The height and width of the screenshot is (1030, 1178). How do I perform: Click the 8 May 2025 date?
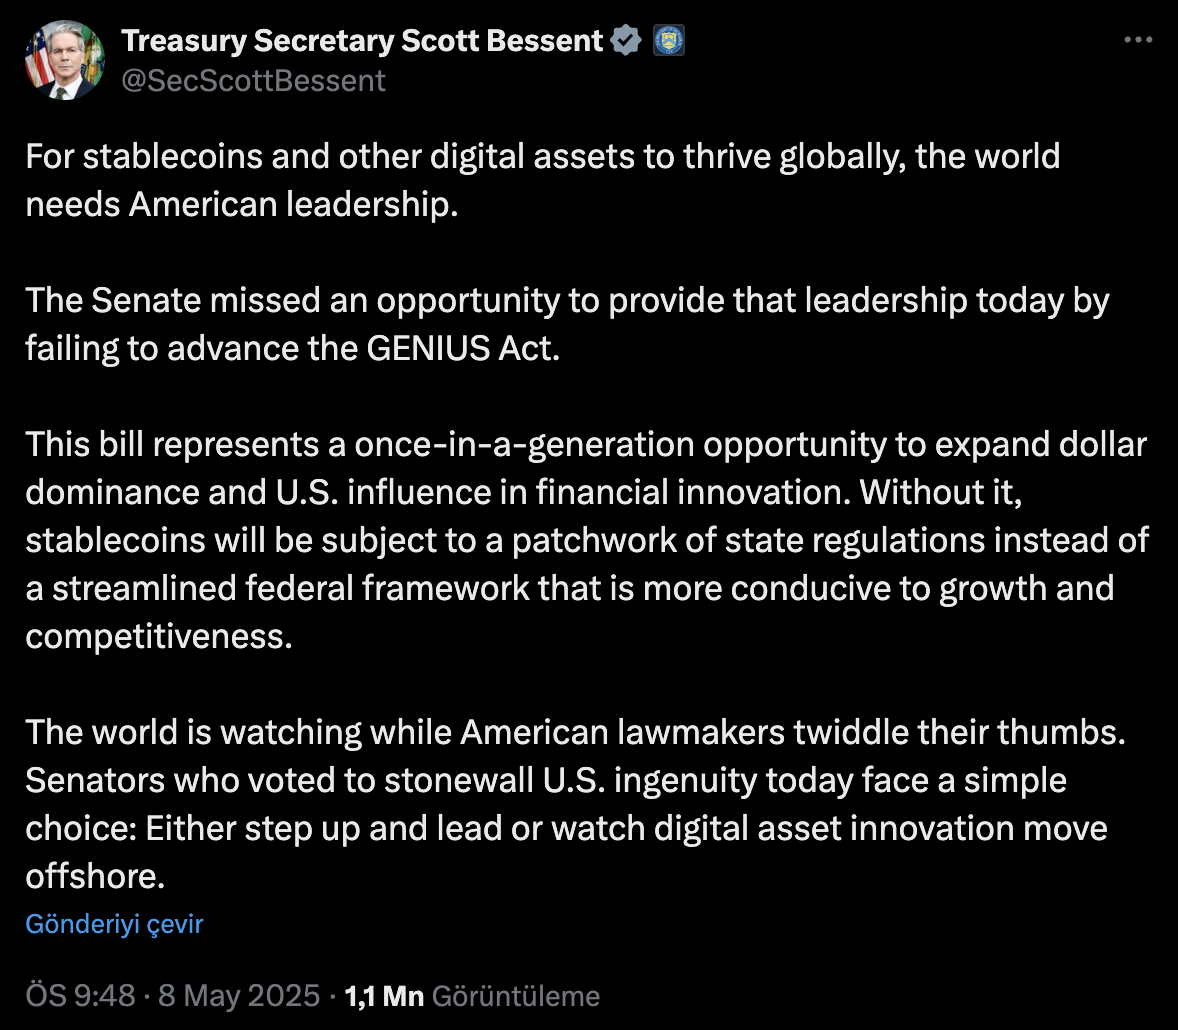point(239,995)
